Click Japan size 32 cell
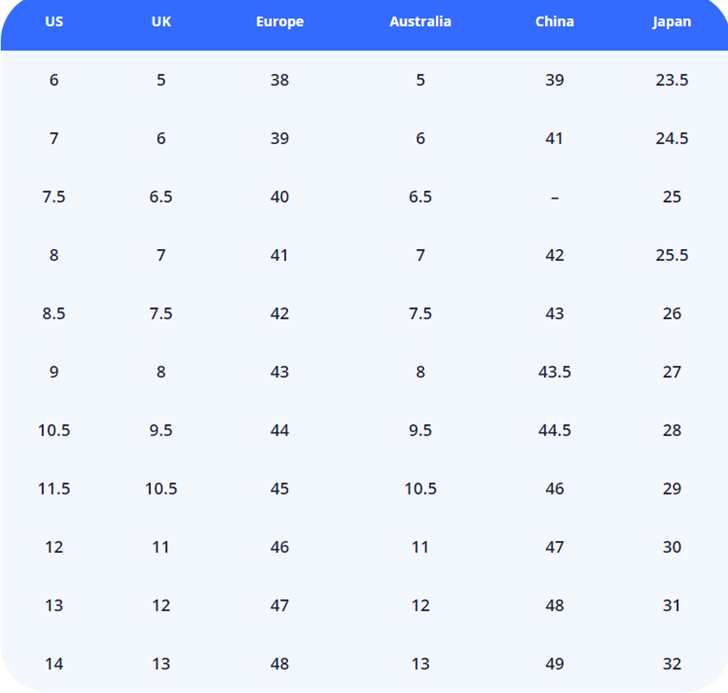 coord(671,664)
